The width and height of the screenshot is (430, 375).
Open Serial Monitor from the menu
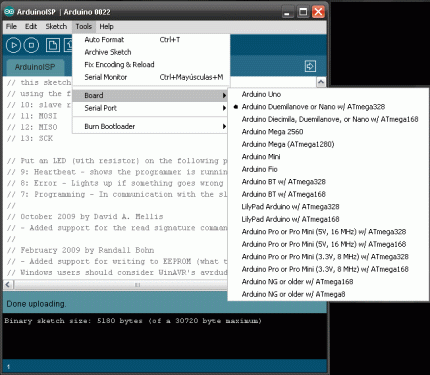click(151, 77)
